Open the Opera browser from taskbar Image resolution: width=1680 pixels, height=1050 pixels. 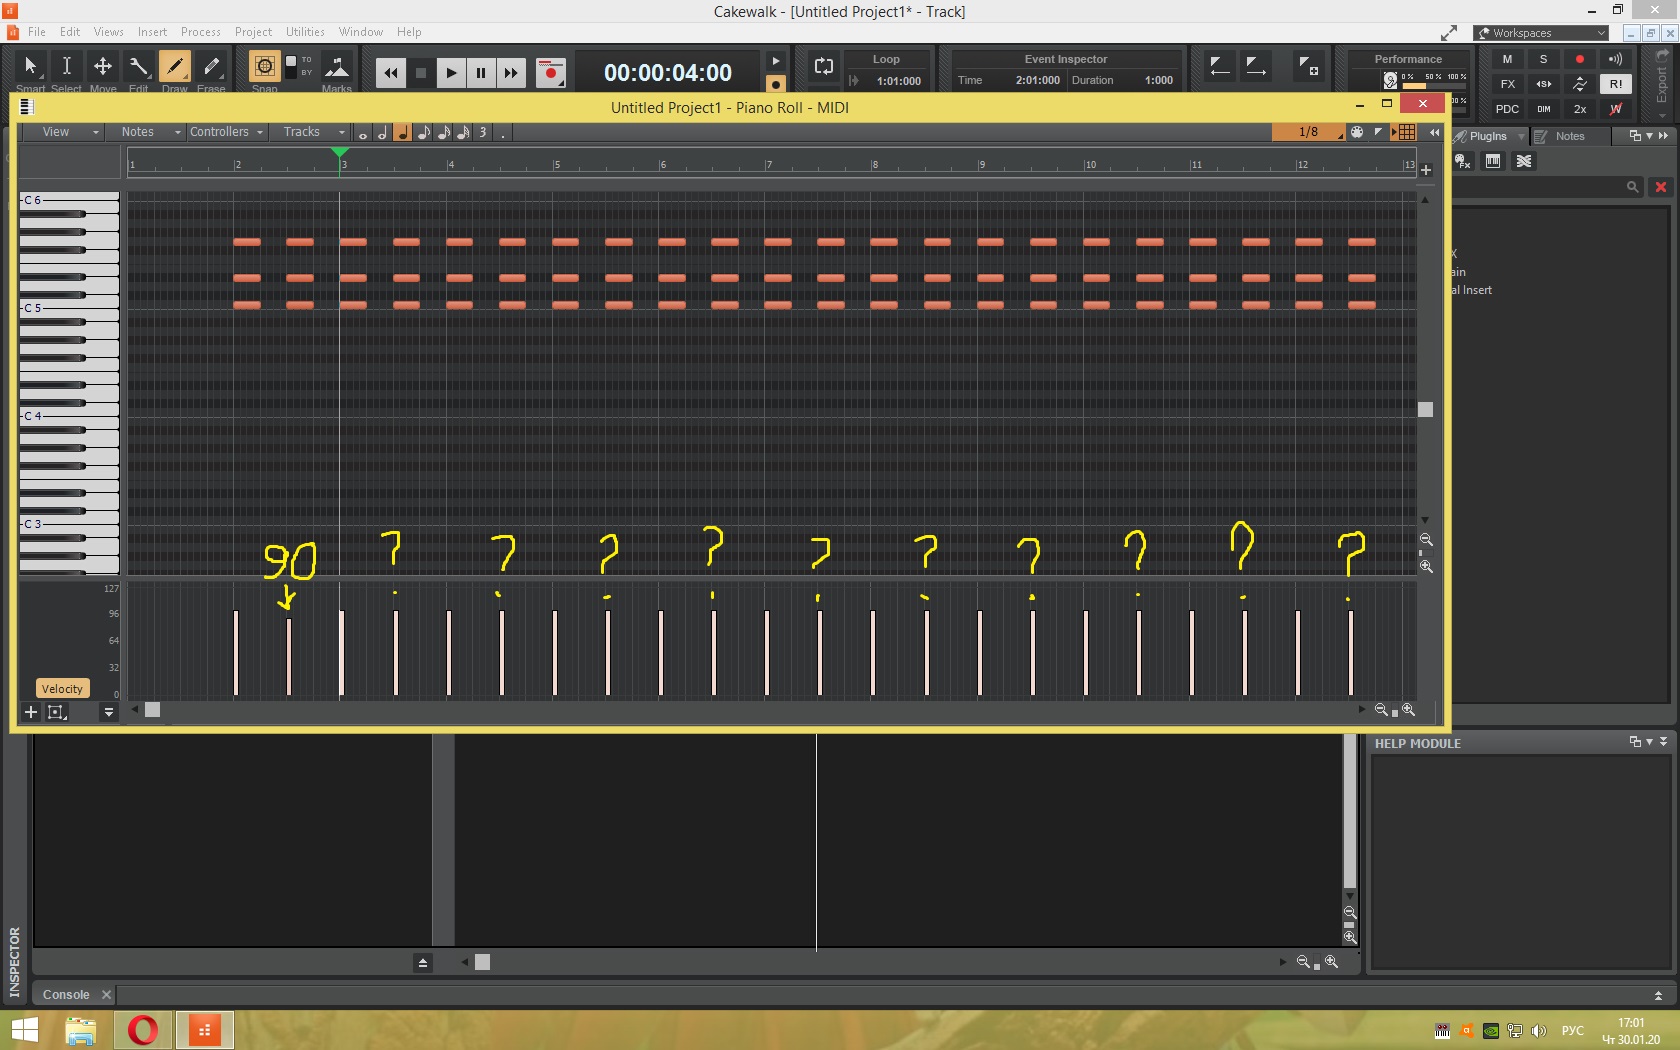[x=143, y=1030]
